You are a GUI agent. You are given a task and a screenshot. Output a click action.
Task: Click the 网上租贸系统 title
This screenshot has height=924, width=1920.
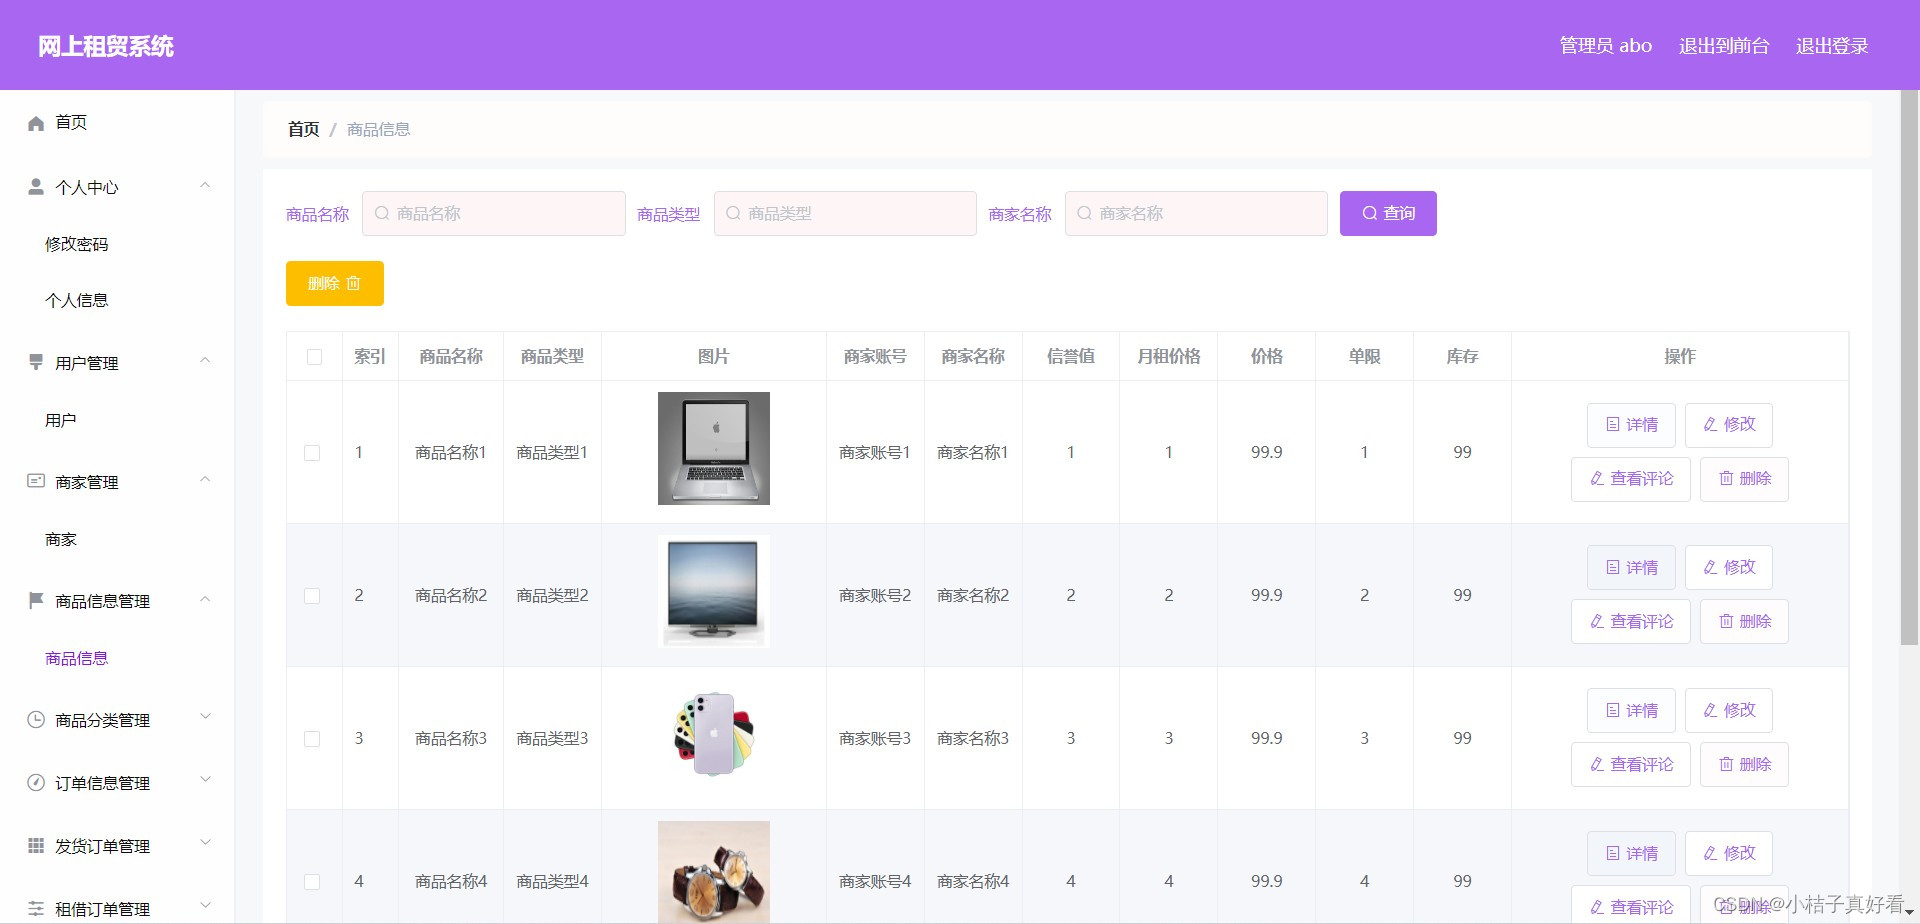106,46
